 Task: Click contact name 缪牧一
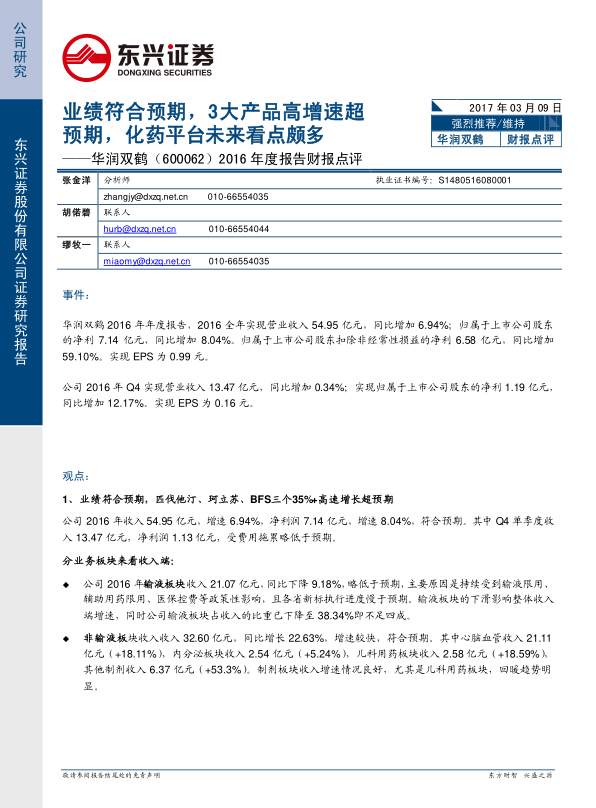pos(76,245)
